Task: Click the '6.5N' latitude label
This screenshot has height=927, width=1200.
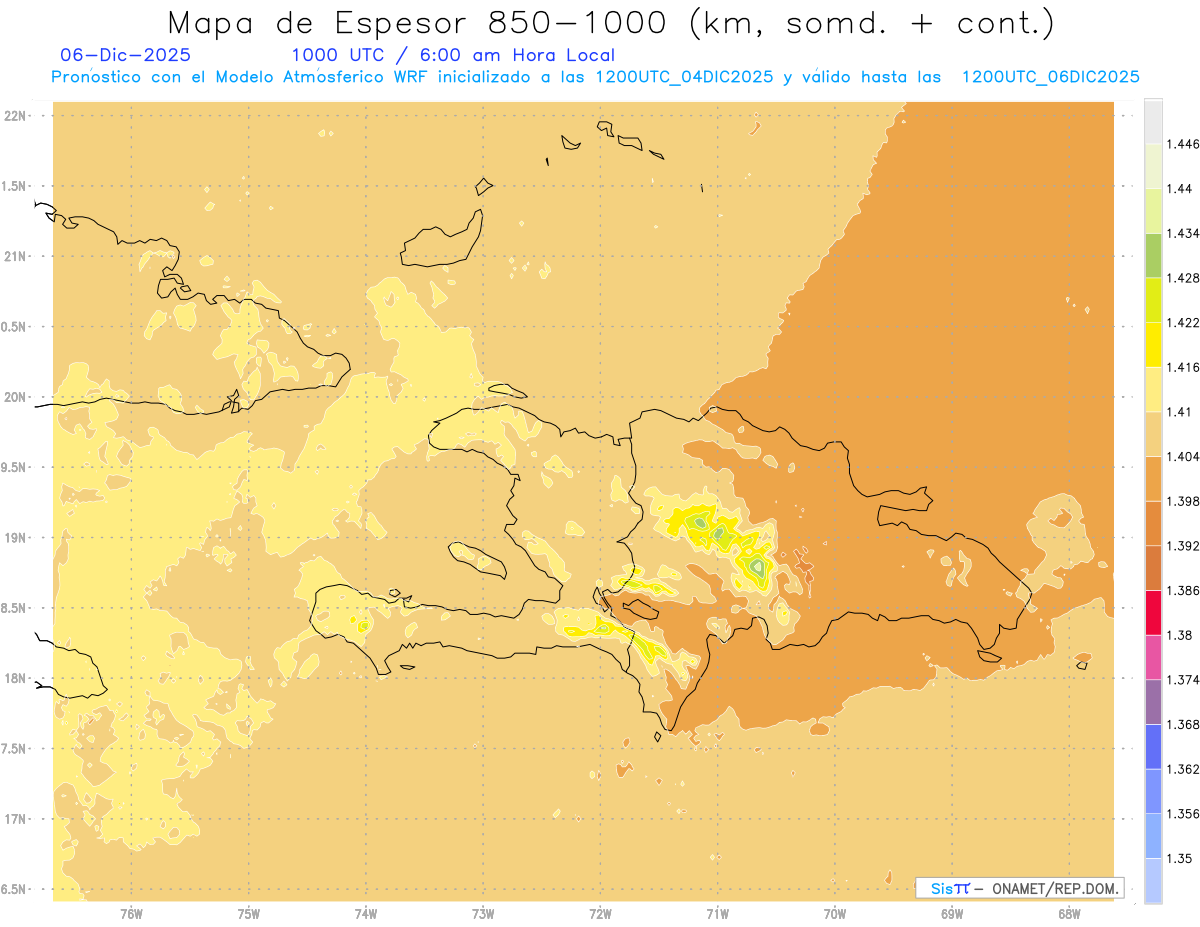Action: point(15,889)
